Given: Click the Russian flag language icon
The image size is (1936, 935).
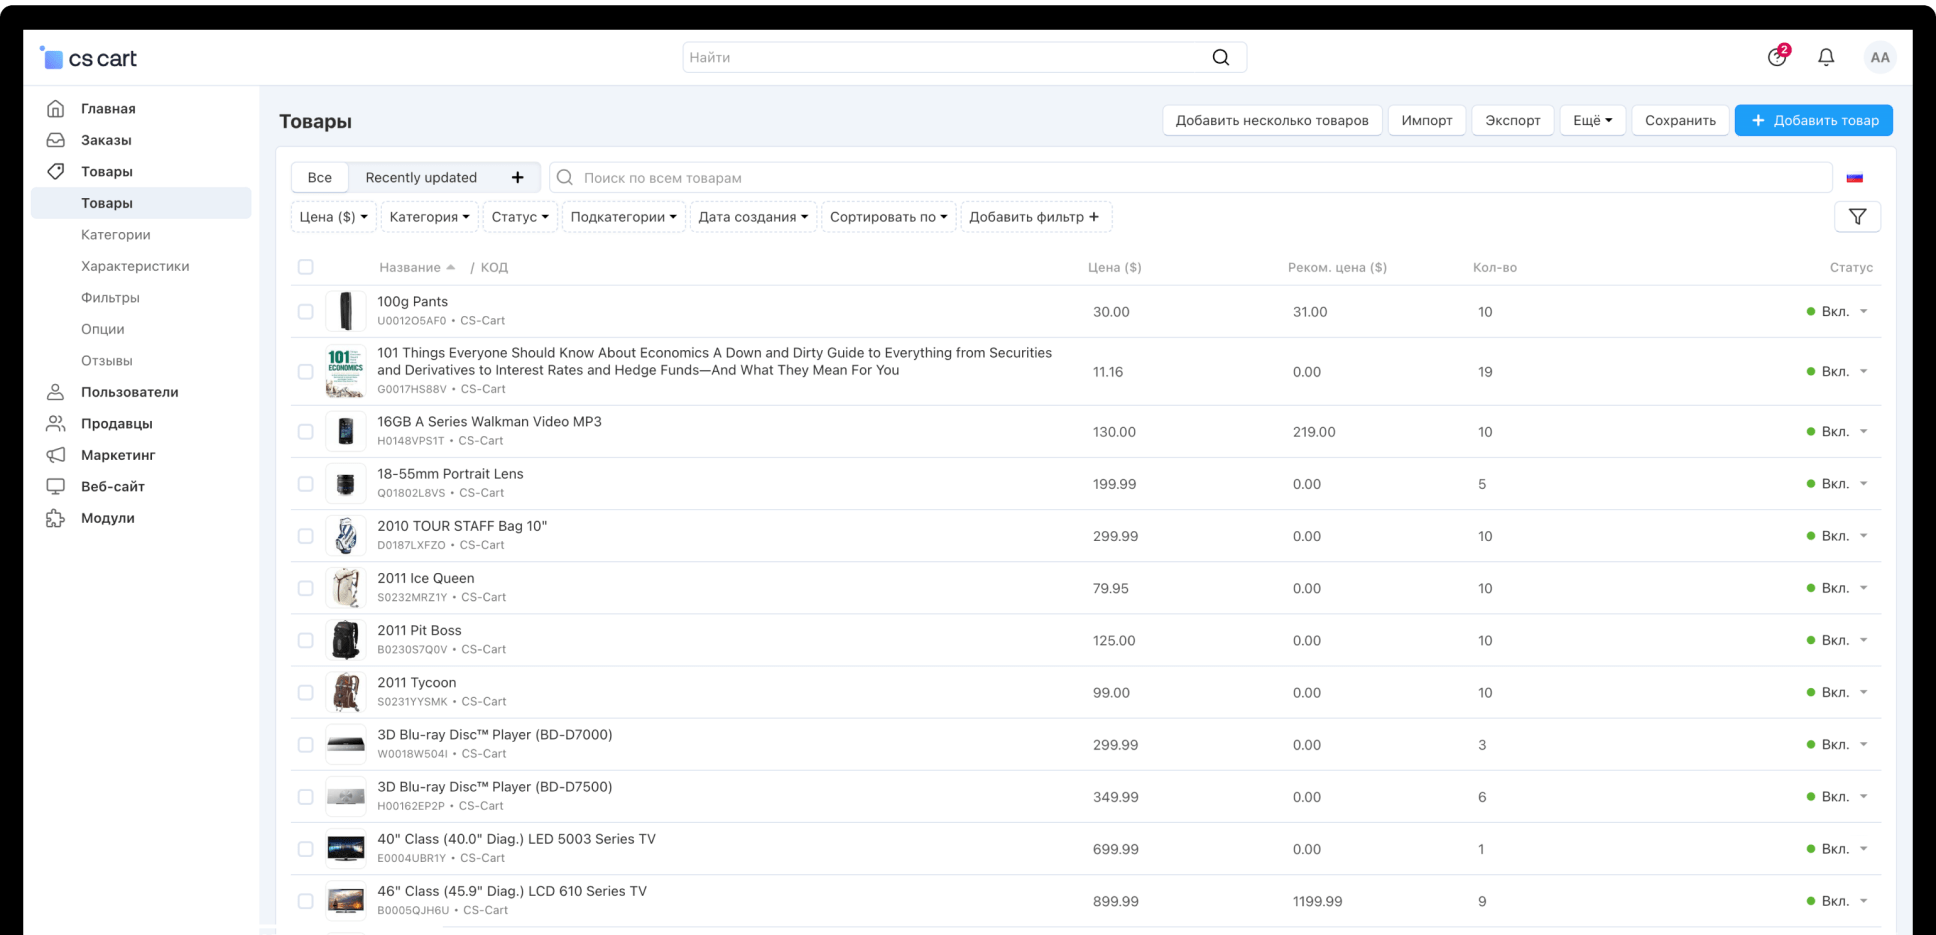Looking at the screenshot, I should pos(1854,178).
